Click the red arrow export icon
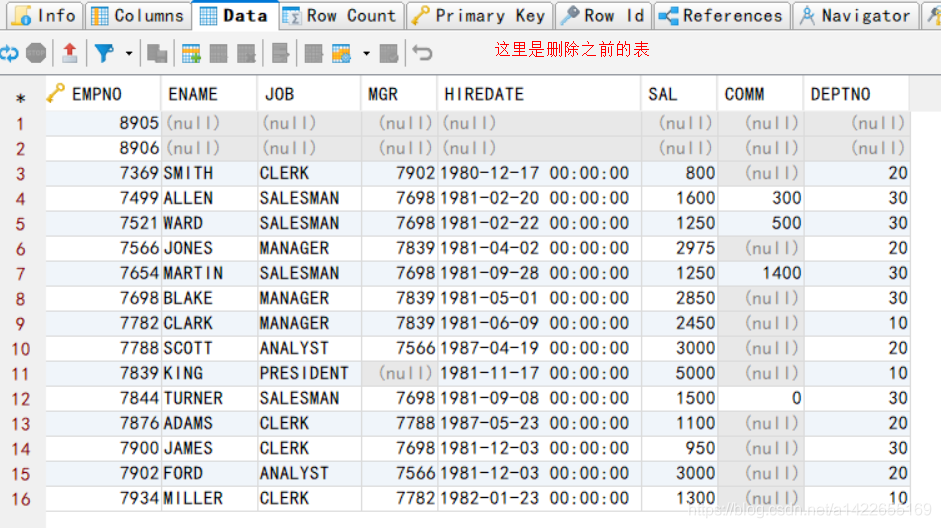The height and width of the screenshot is (528, 941). click(70, 53)
